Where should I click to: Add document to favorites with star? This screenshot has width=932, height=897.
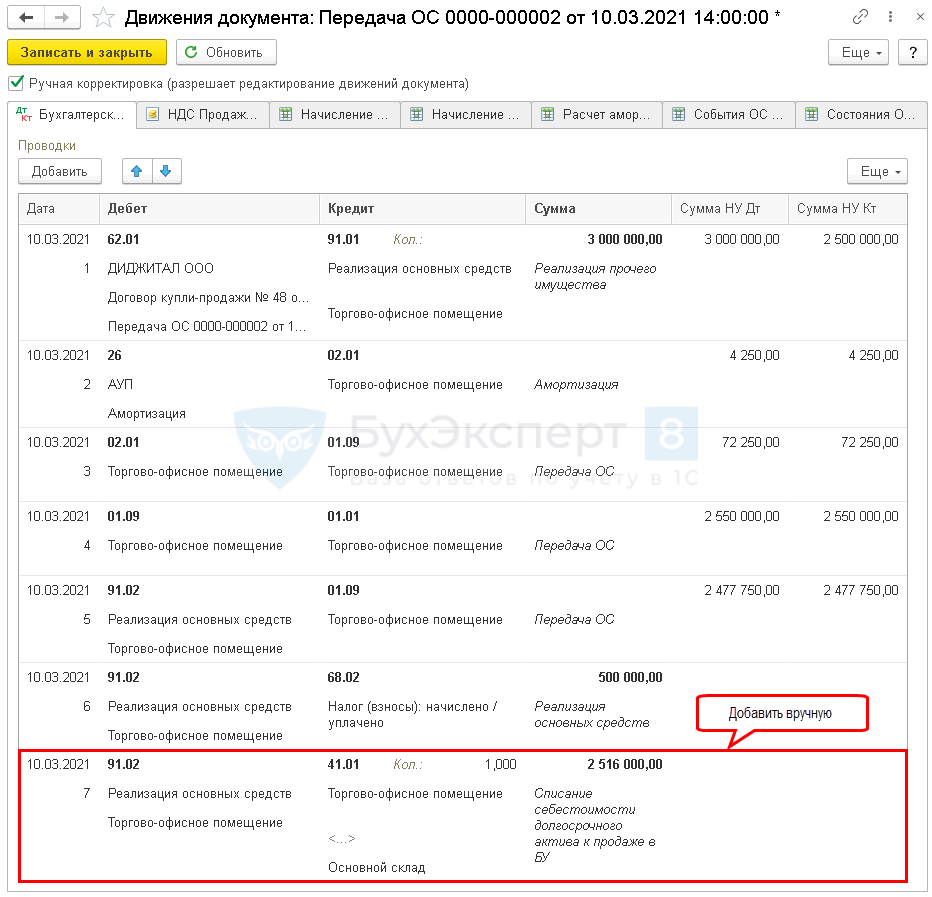[x=101, y=18]
